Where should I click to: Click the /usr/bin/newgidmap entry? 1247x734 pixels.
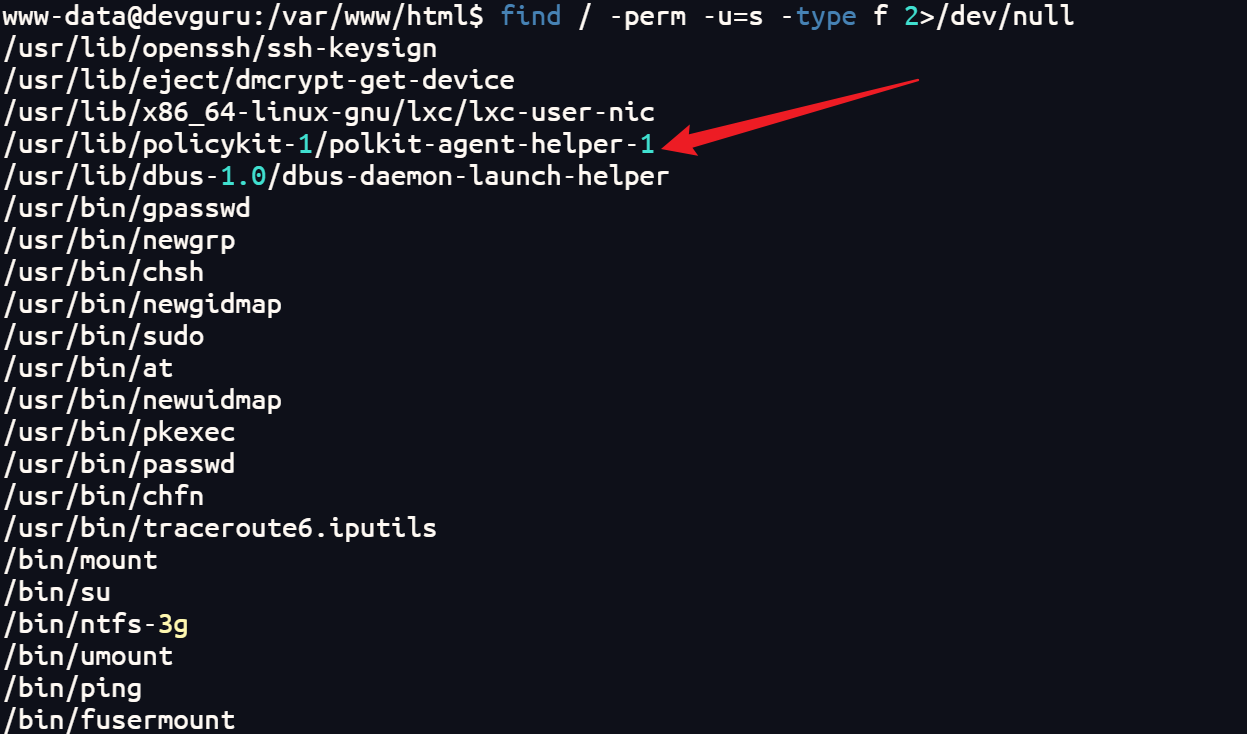coord(143,305)
